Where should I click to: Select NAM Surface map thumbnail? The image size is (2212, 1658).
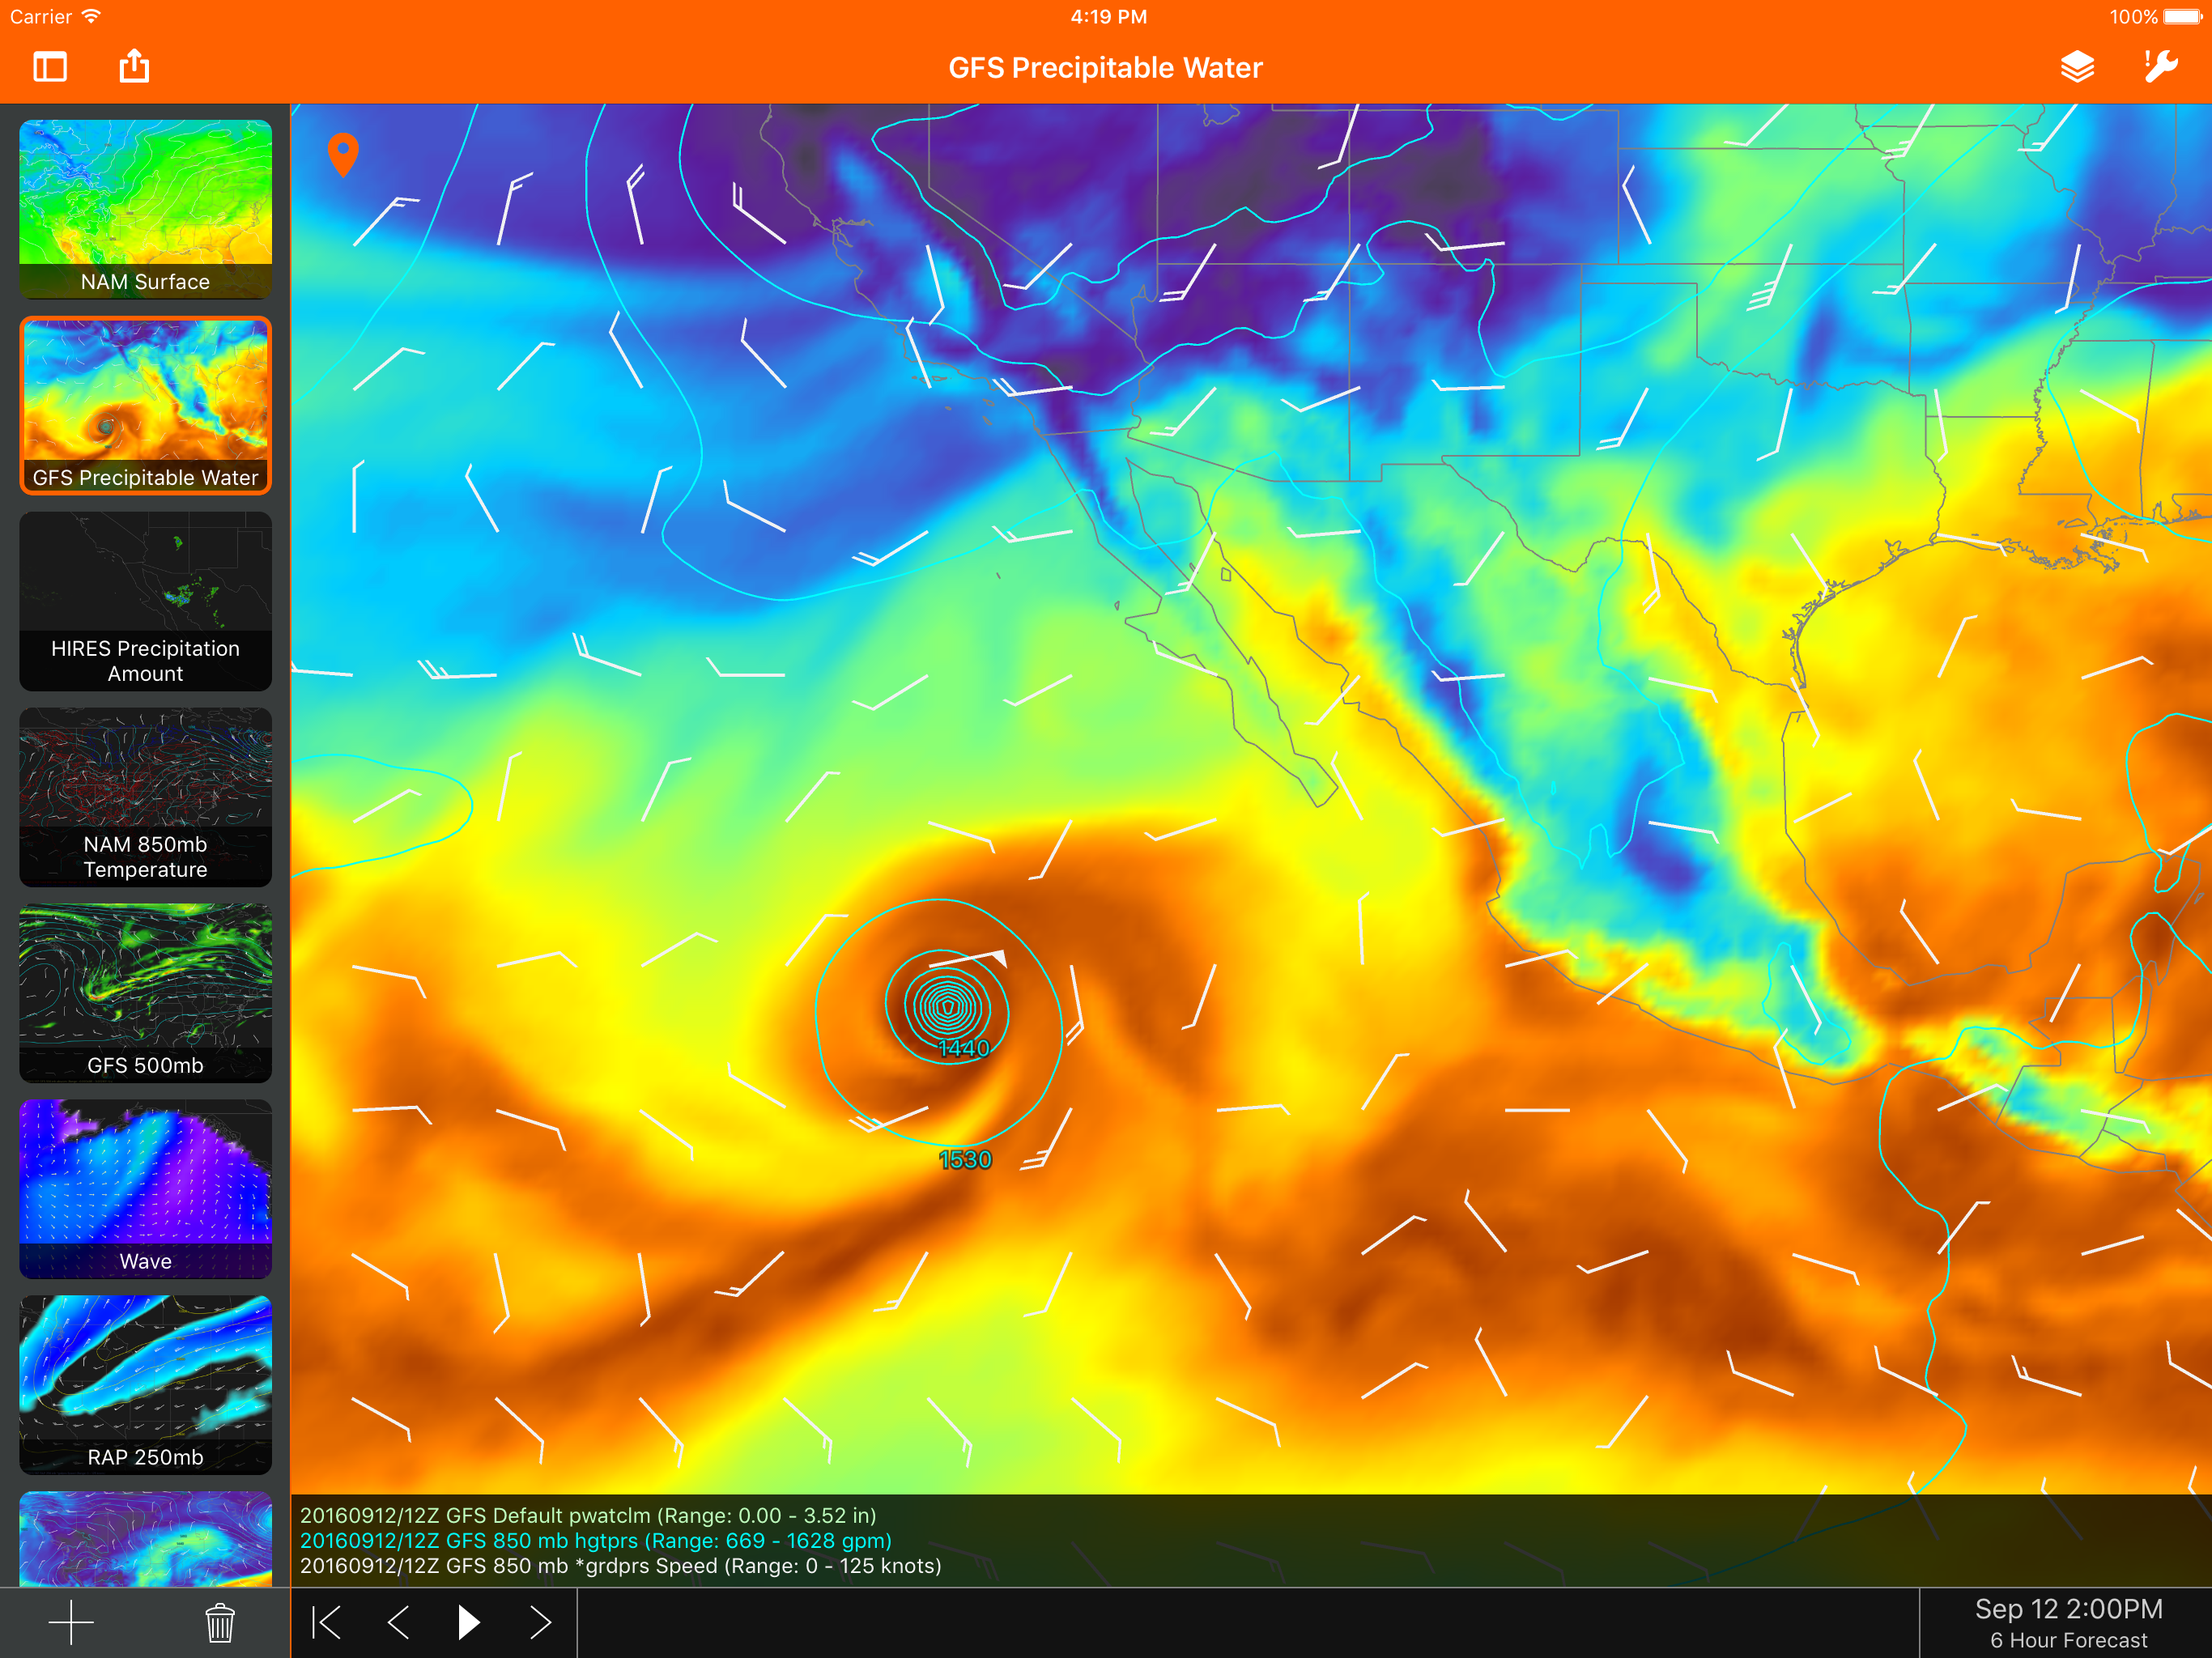click(x=145, y=208)
